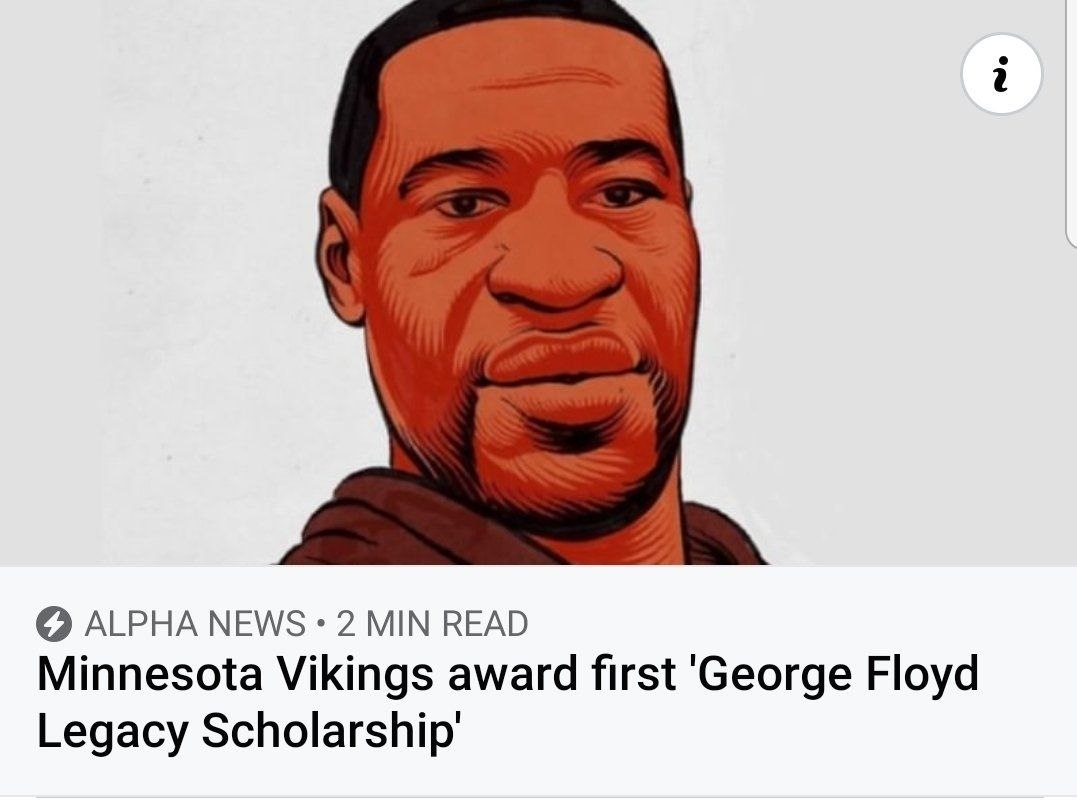The image size is (1077, 808).
Task: Tap the word 'NEWS' in the source line
Action: (x=256, y=624)
